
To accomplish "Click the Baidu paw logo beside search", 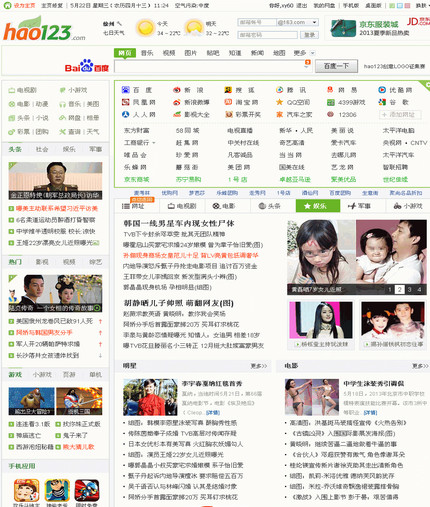I will tap(87, 65).
